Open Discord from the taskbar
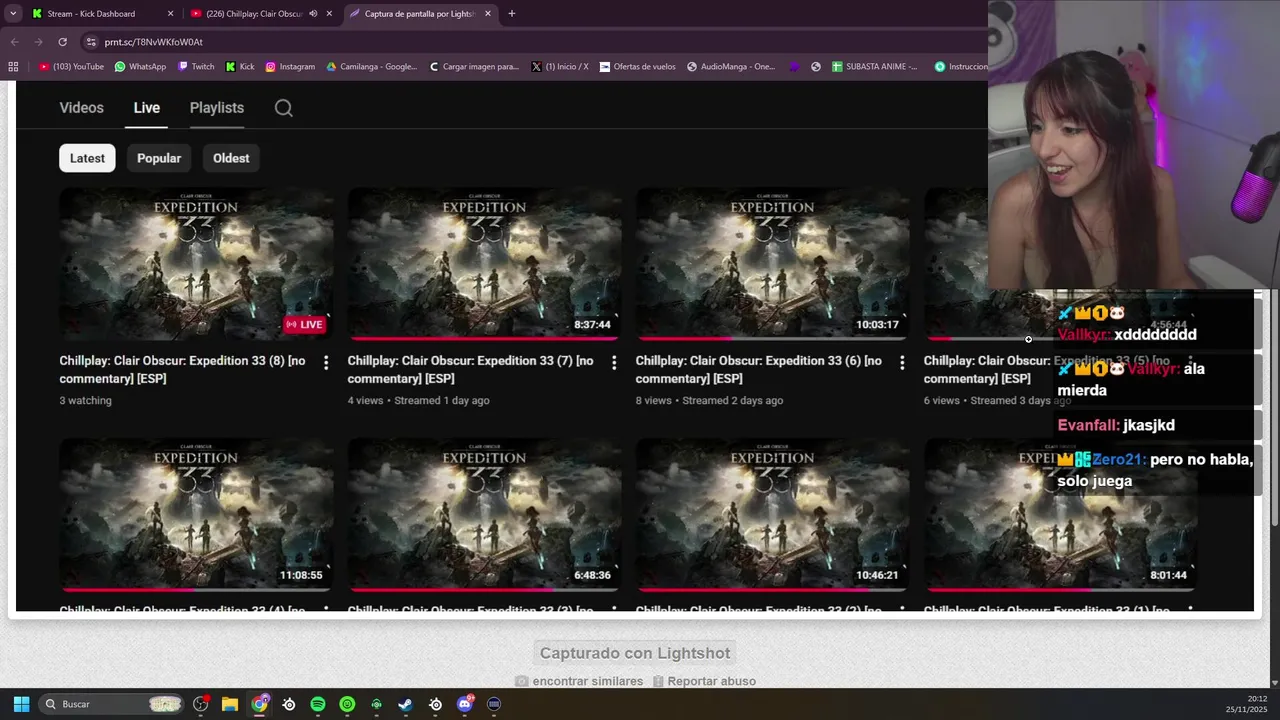The height and width of the screenshot is (720, 1280). 464,704
